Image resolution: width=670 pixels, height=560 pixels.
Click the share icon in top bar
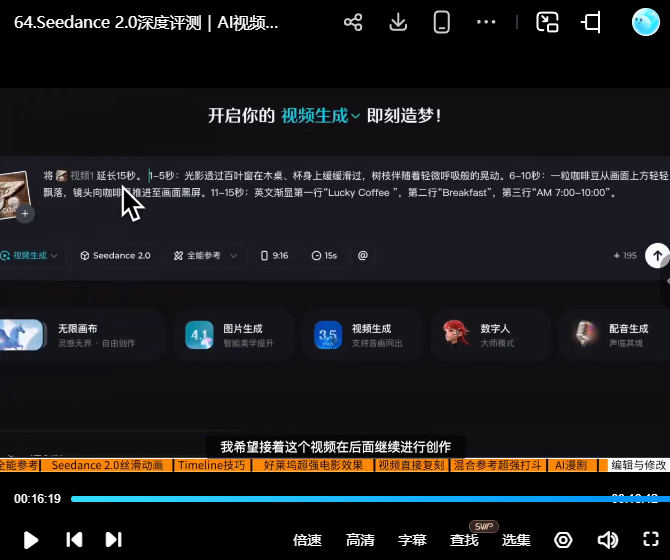point(352,22)
